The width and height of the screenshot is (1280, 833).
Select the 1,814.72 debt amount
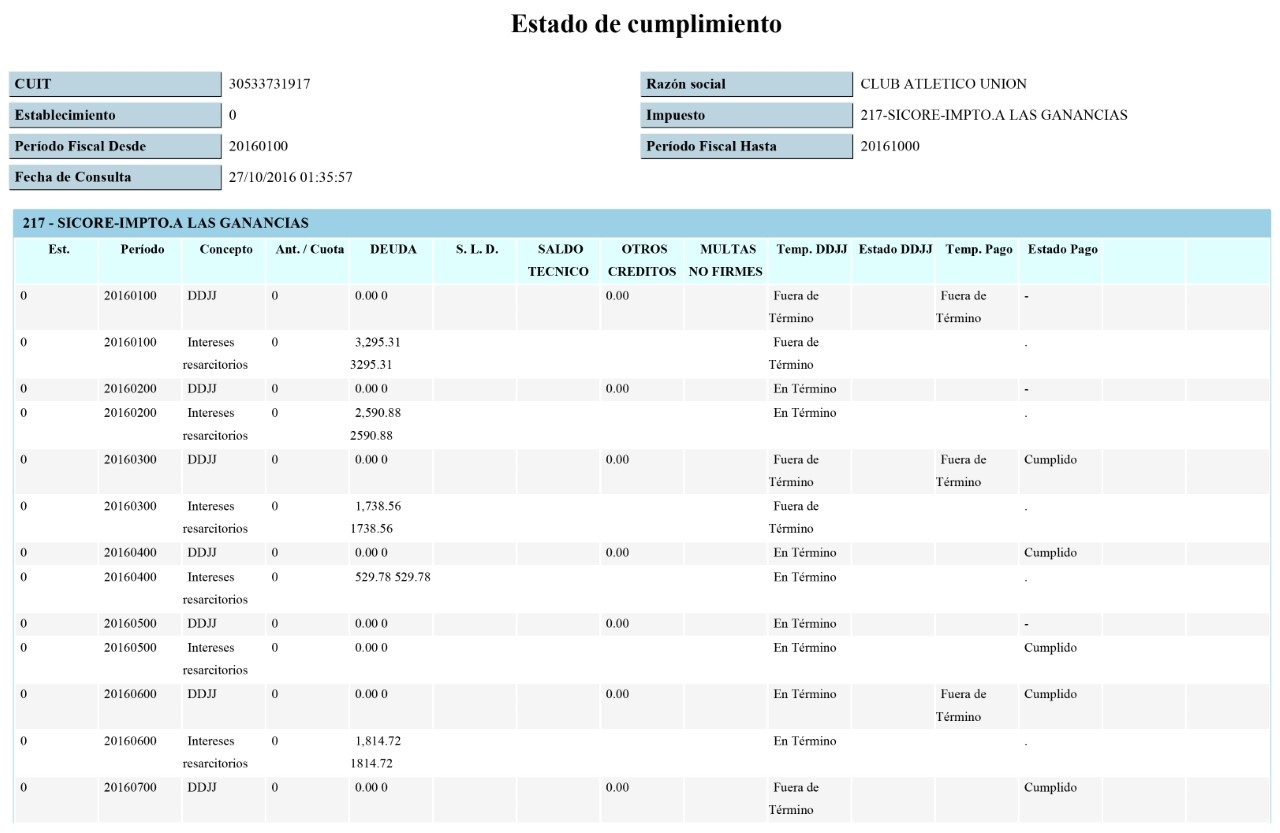pyautogui.click(x=378, y=741)
